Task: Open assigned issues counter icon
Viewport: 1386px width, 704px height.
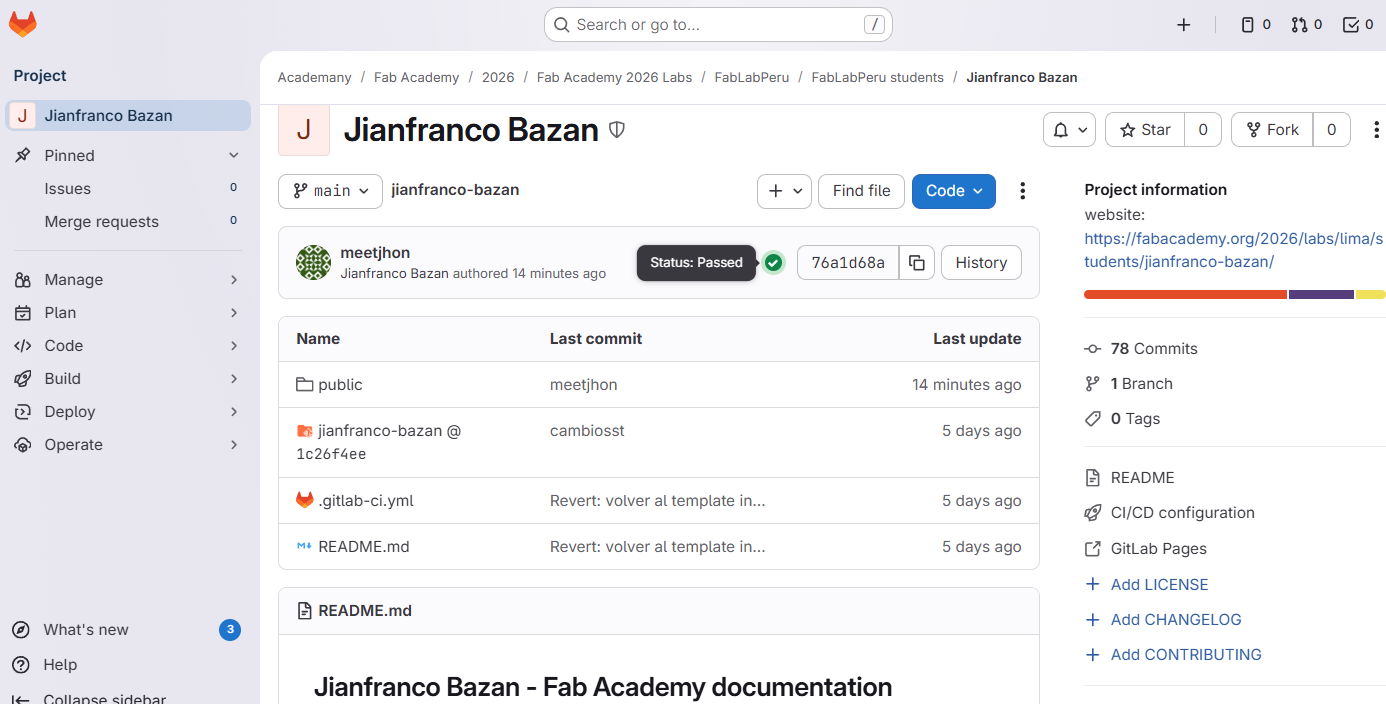Action: (1255, 25)
